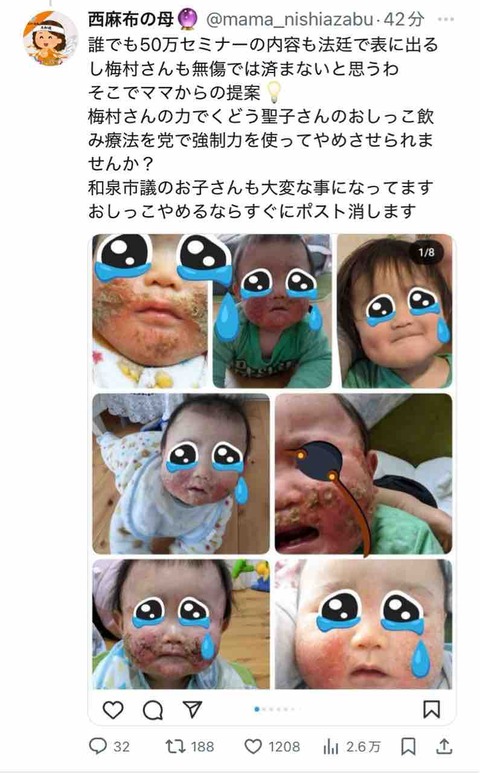Tap the comment bubble inside embedded image
The height and width of the screenshot is (773, 480).
[153, 710]
